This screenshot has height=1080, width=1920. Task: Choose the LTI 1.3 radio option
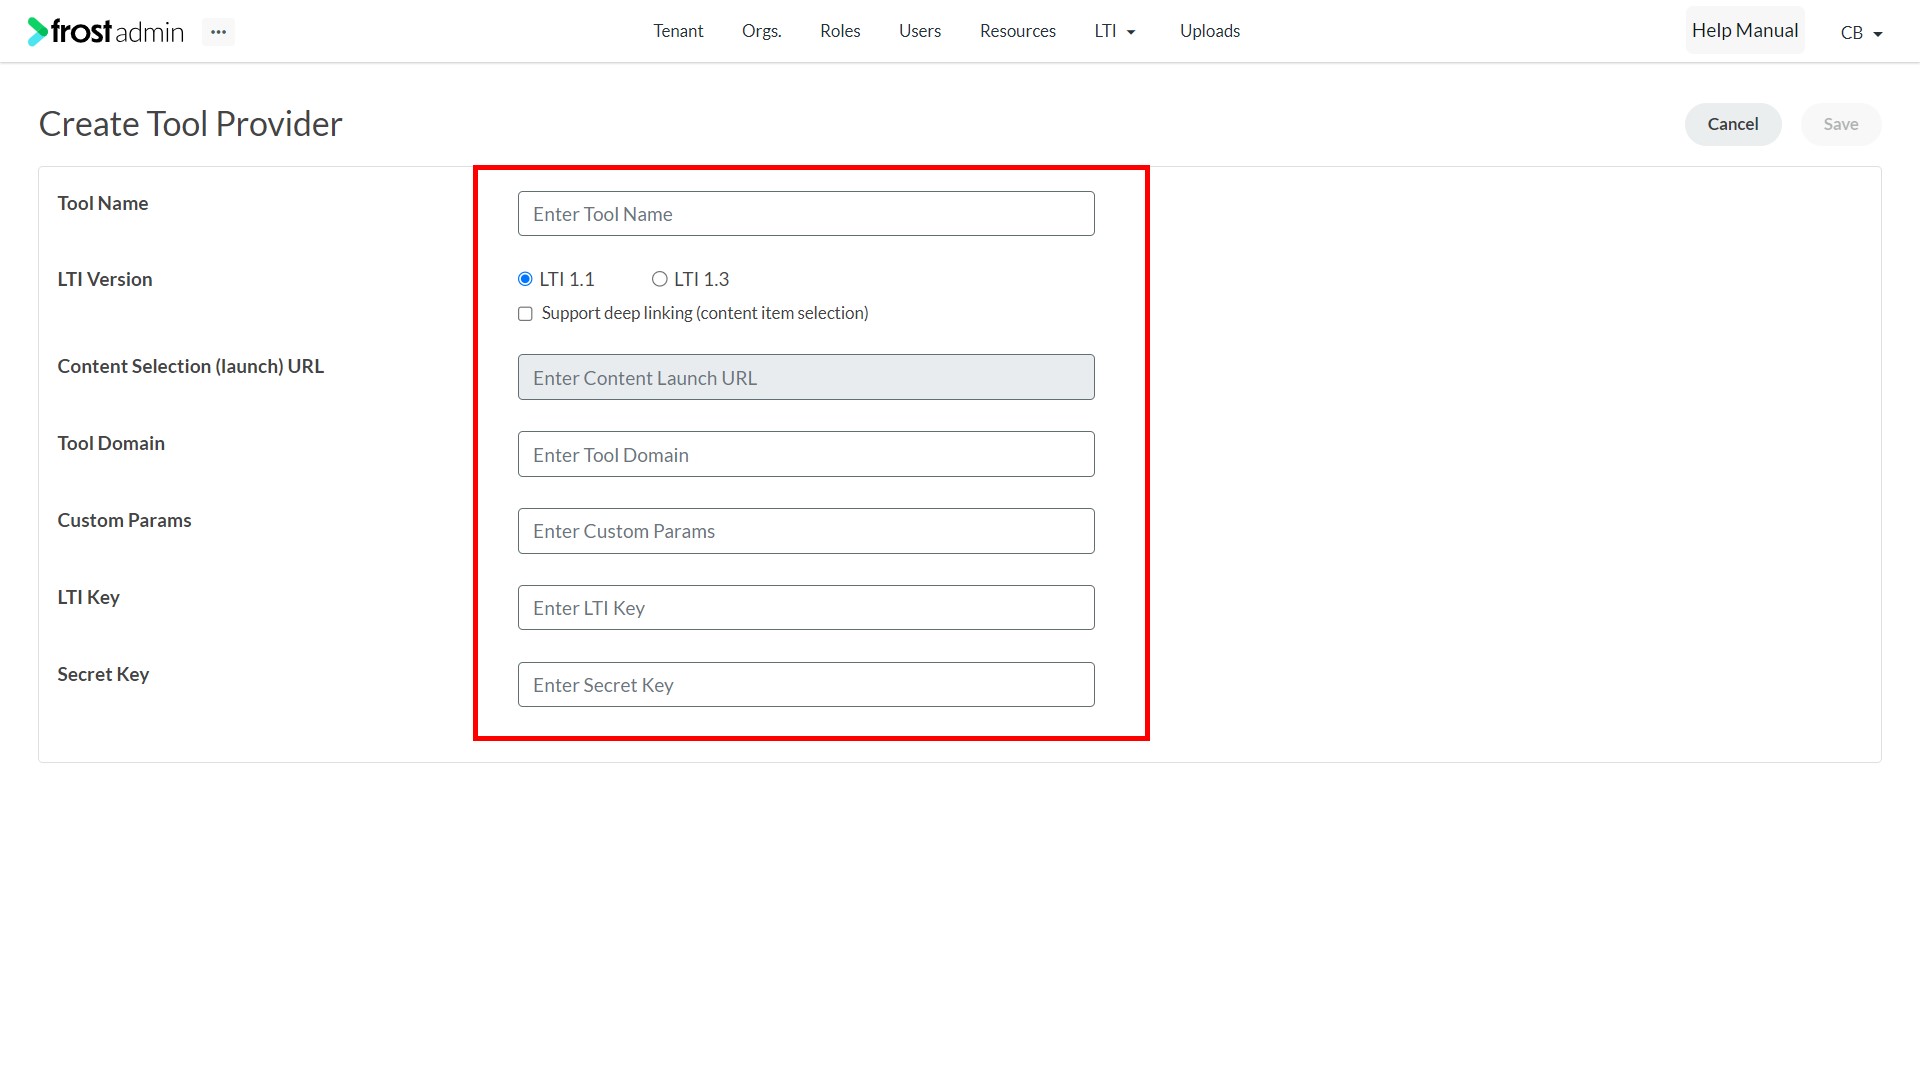pos(660,279)
